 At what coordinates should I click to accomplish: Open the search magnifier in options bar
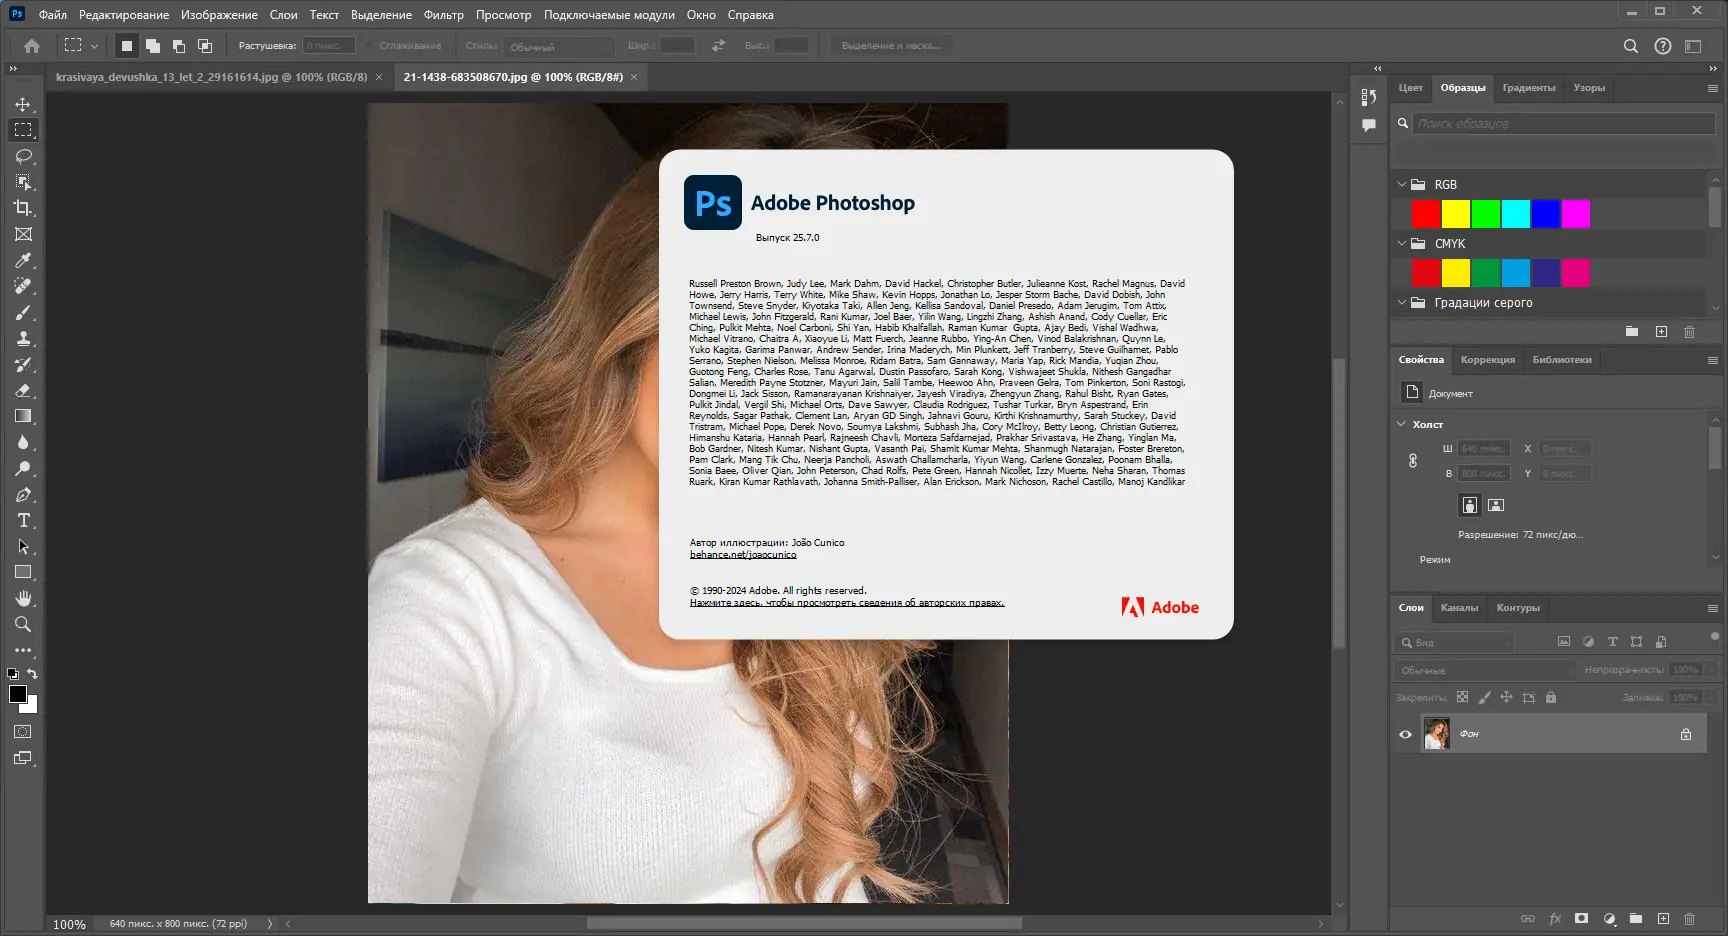pos(1630,46)
